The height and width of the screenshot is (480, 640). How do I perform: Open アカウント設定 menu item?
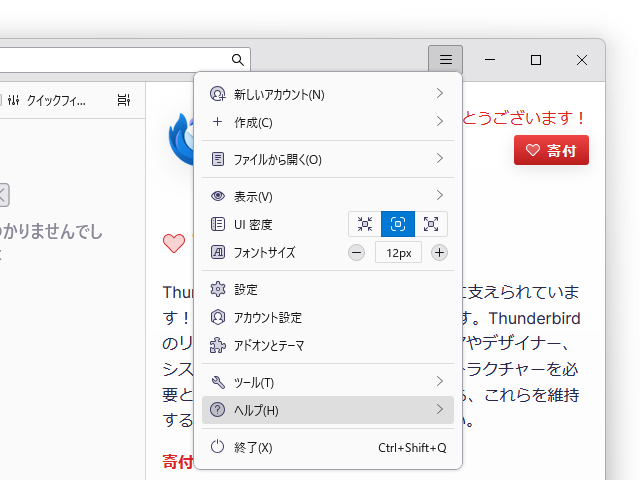328,317
